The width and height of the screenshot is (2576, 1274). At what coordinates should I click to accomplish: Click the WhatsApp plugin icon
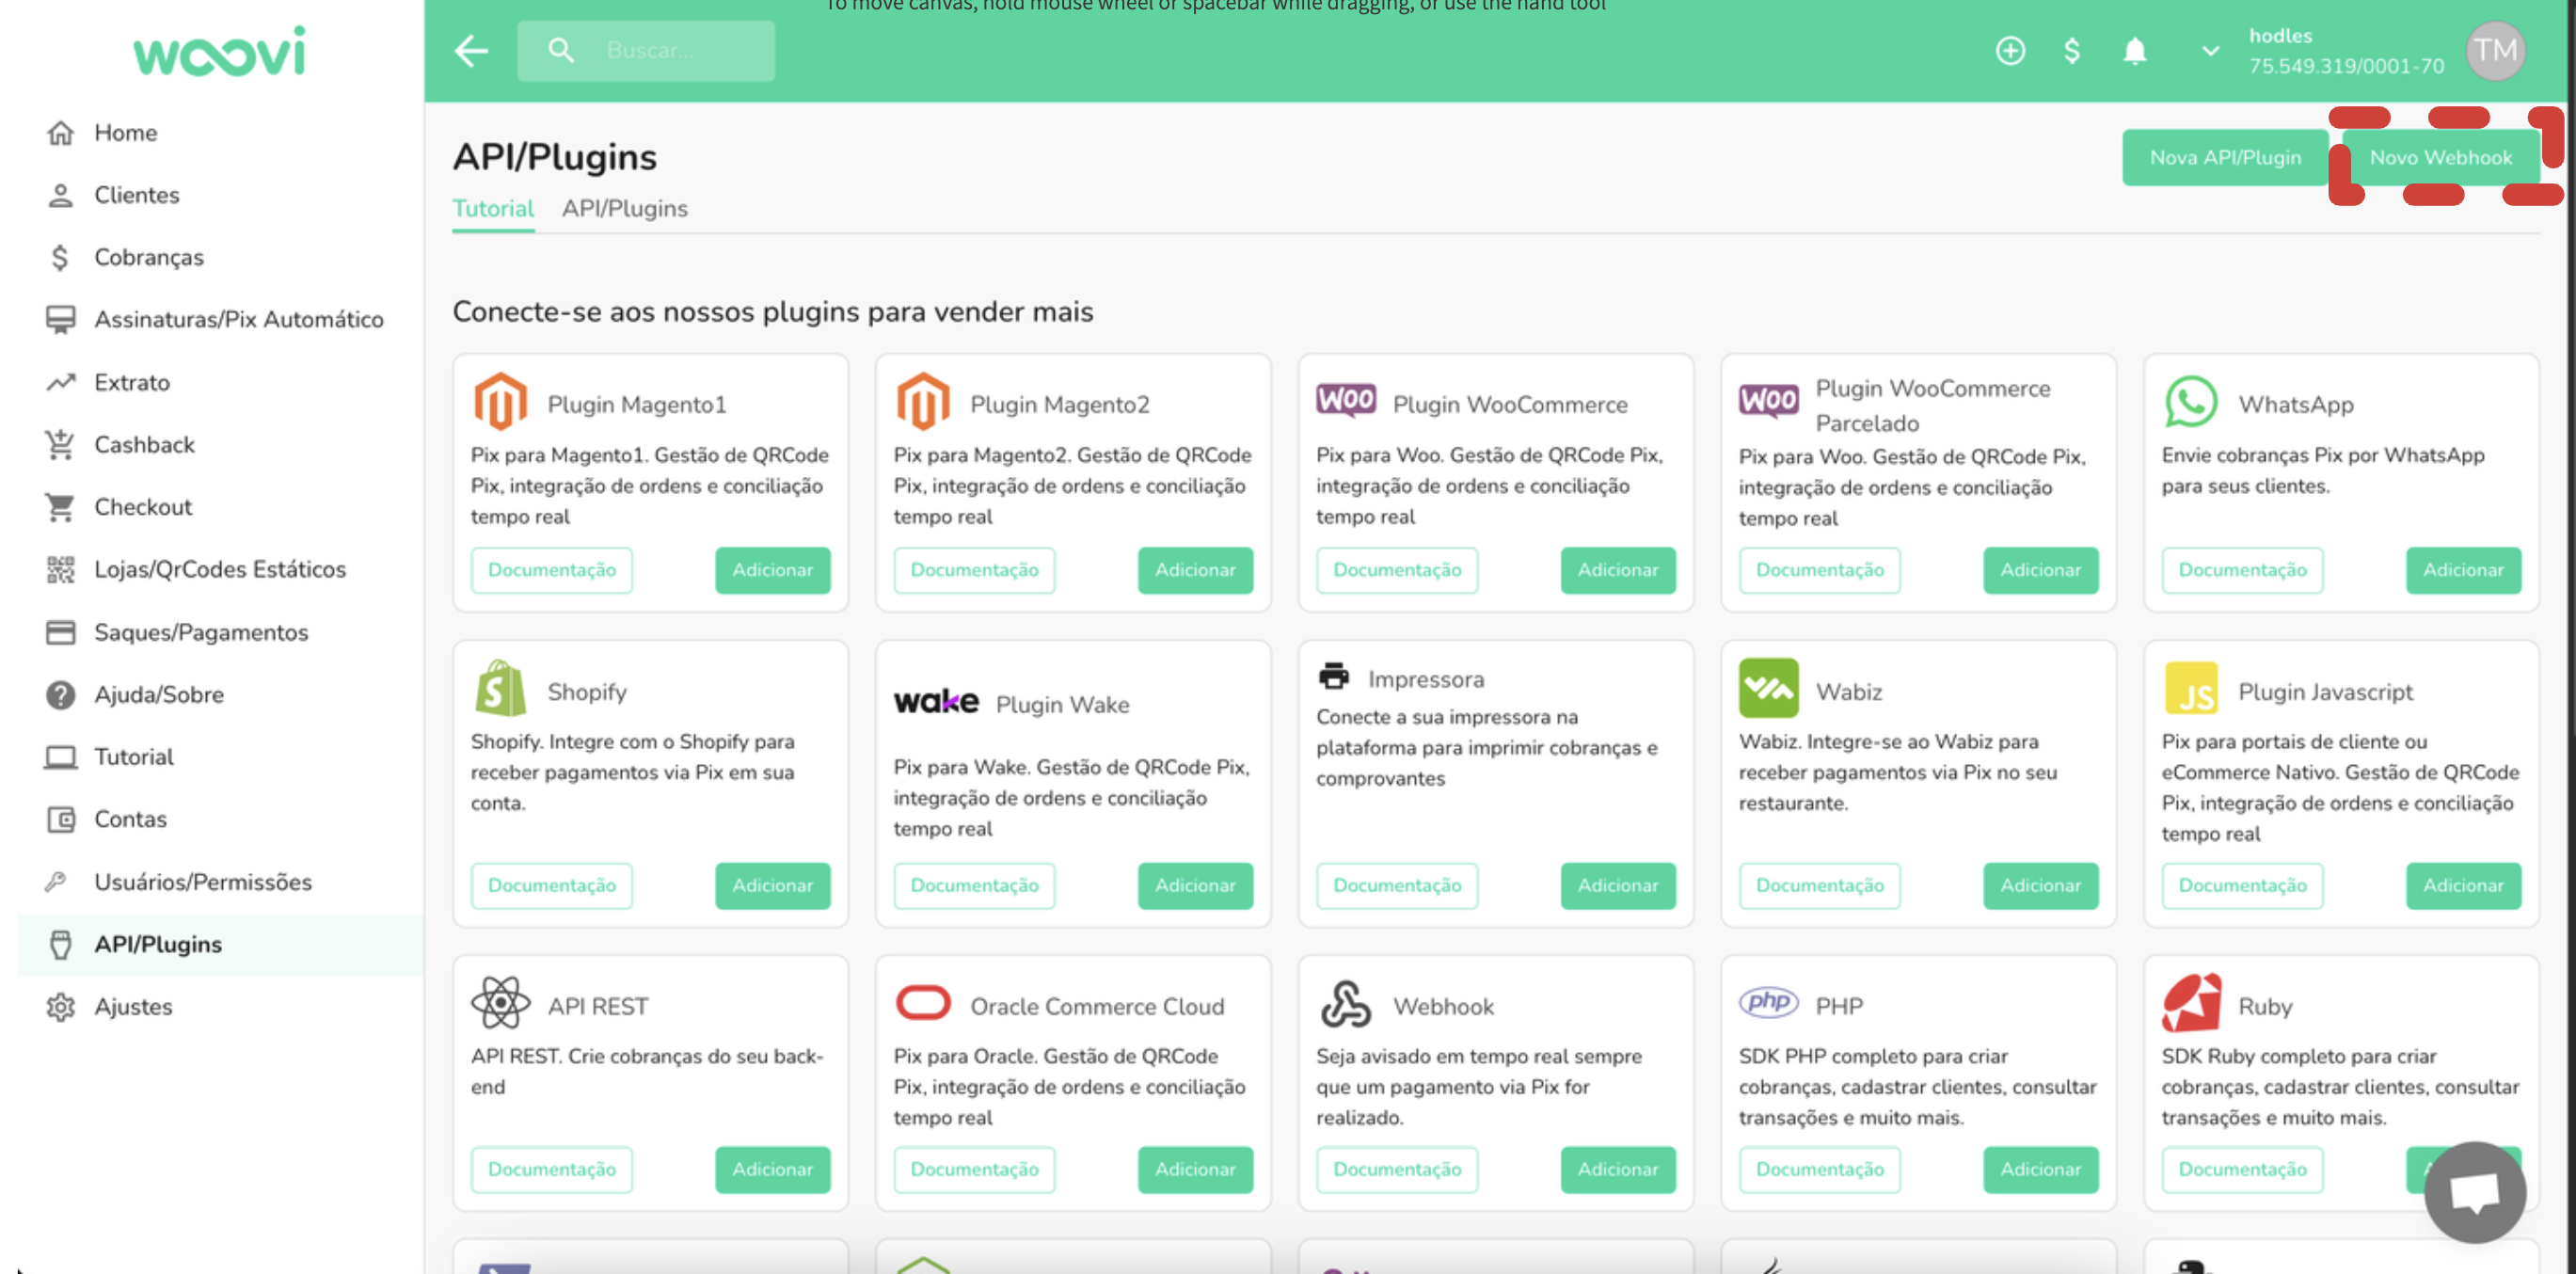coord(2190,402)
